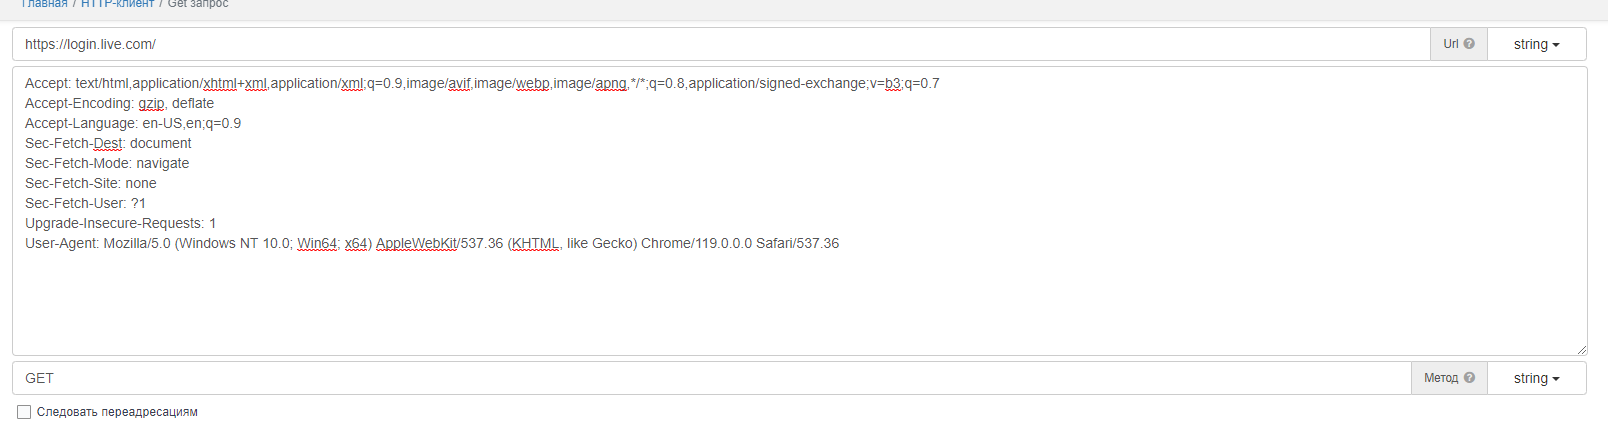
Task: Open HTTP-клиент breadcrumb link
Action: point(117,4)
